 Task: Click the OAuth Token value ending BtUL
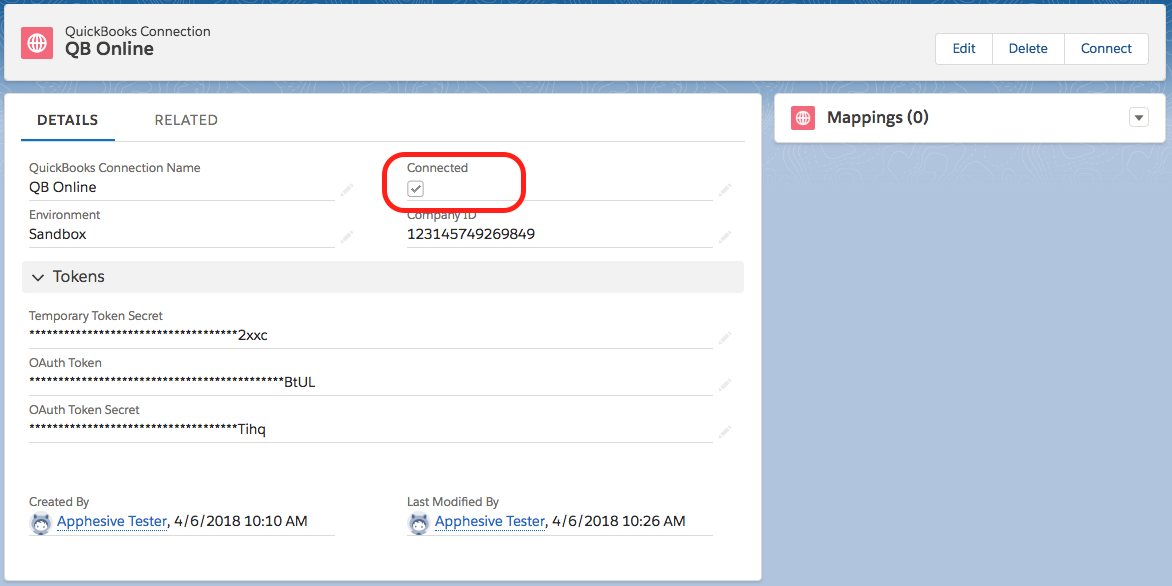(x=172, y=383)
